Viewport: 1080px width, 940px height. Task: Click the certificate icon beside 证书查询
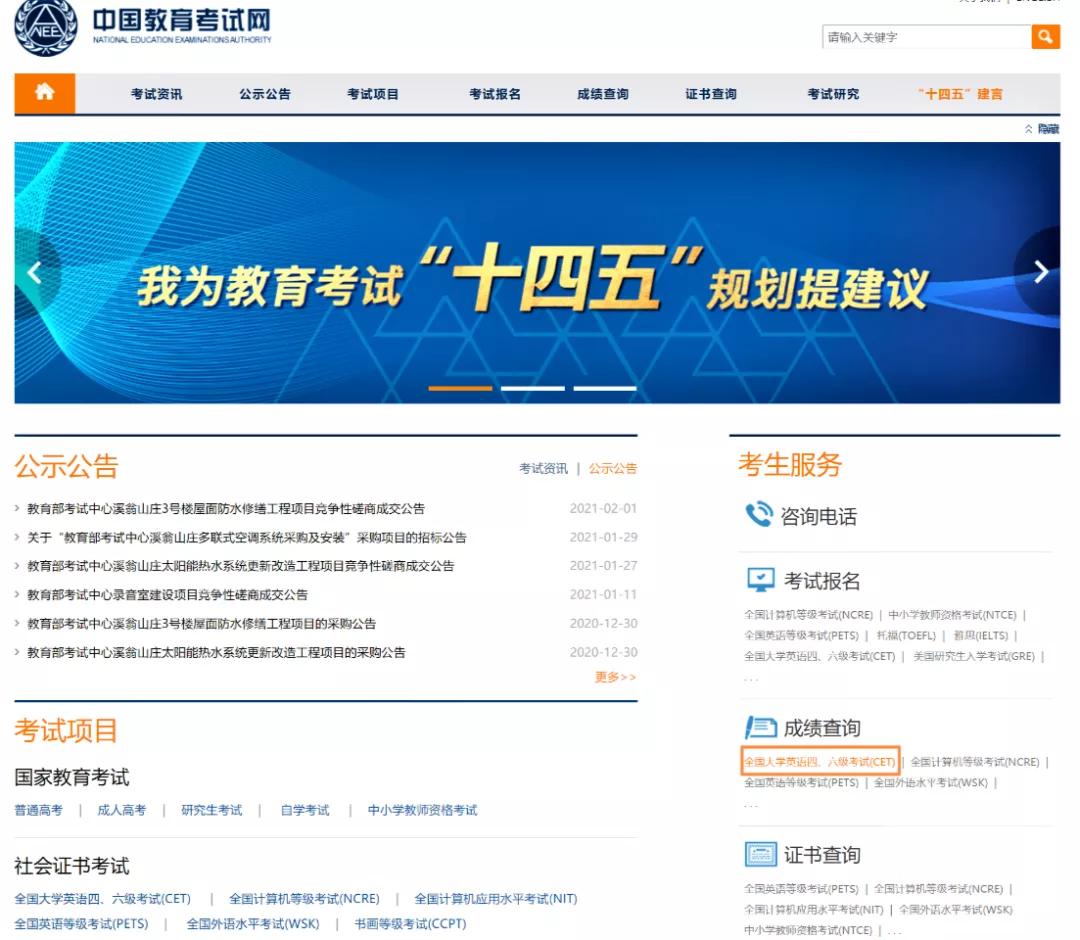coord(758,854)
